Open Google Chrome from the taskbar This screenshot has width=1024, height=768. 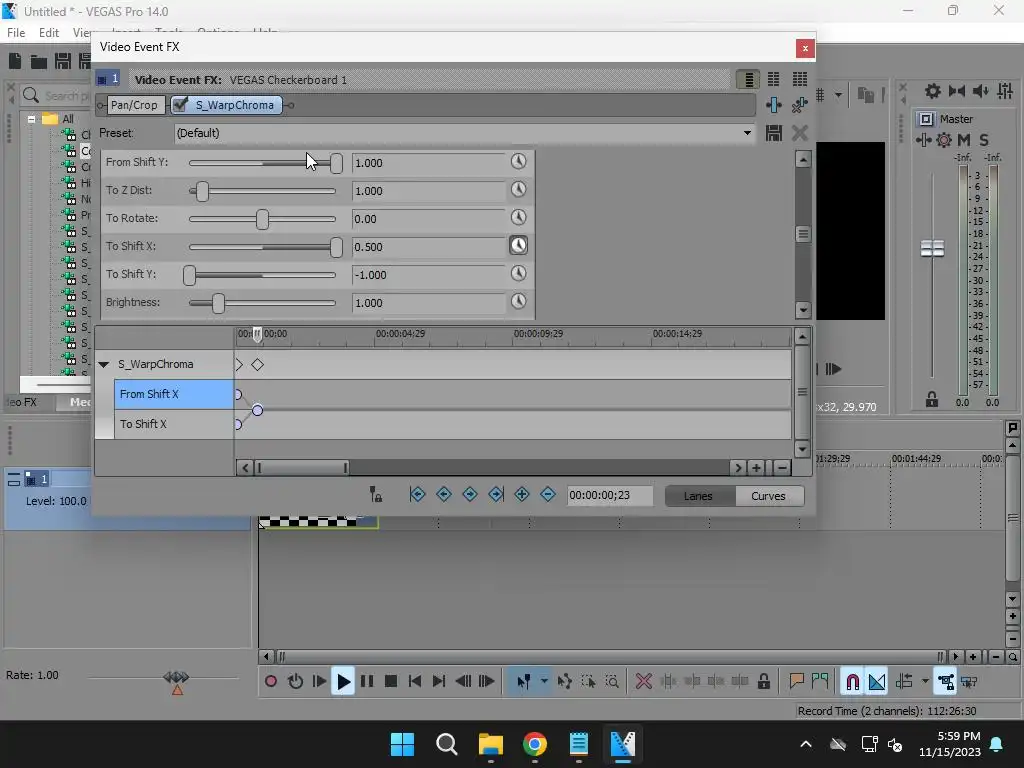[535, 744]
